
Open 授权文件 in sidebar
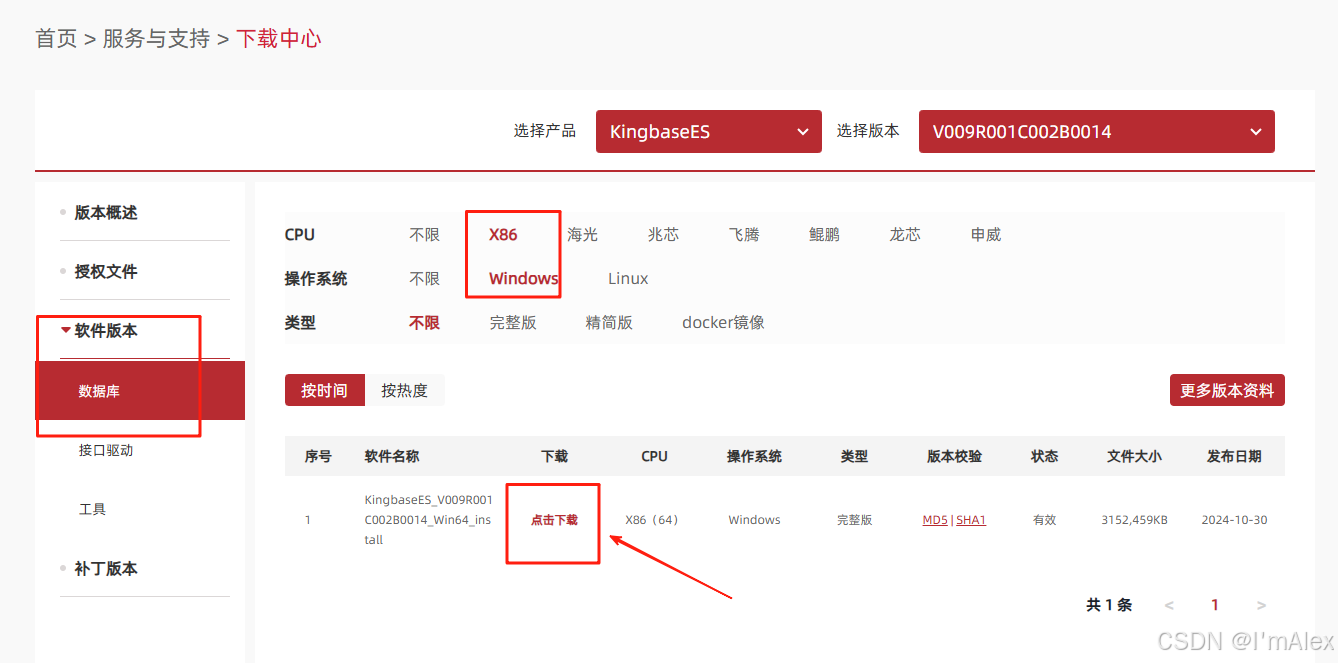pyautogui.click(x=106, y=272)
